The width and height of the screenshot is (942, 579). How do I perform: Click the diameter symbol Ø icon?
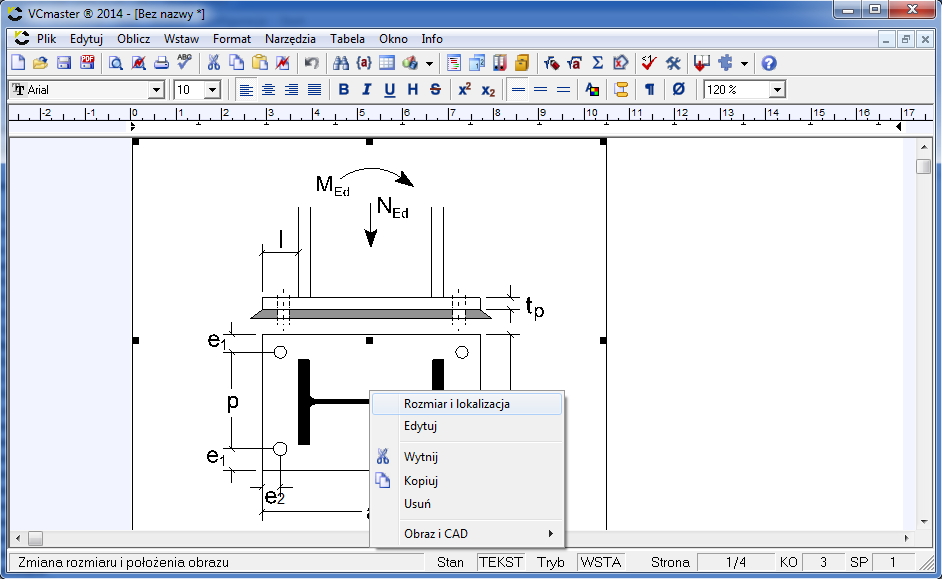click(x=679, y=89)
